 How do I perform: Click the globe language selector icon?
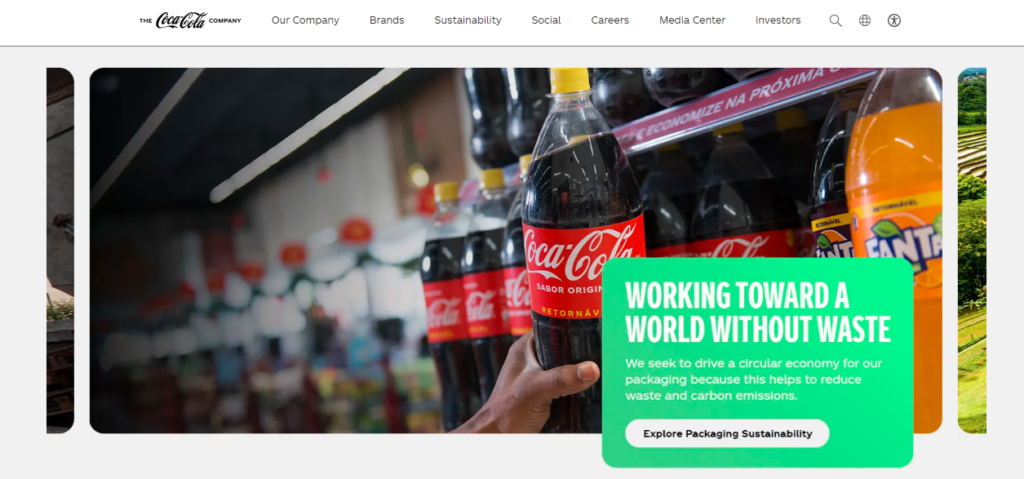pos(865,20)
